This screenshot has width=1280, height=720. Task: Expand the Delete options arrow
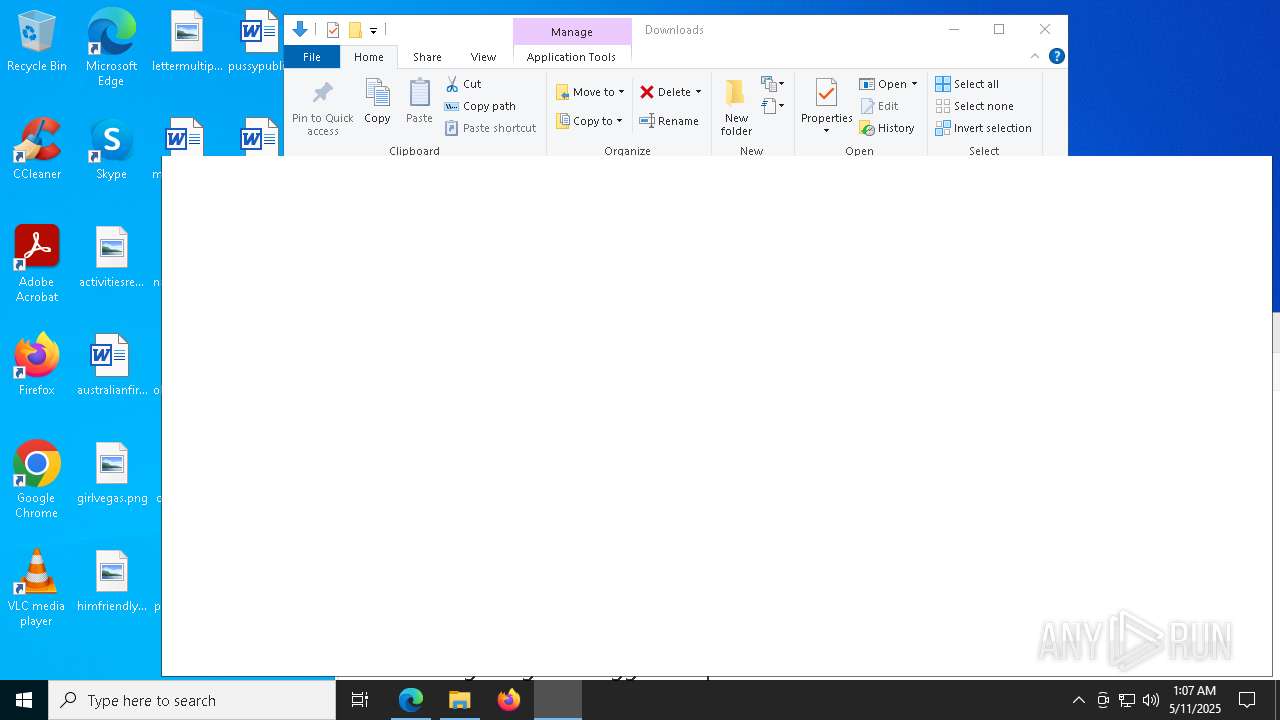coord(698,92)
